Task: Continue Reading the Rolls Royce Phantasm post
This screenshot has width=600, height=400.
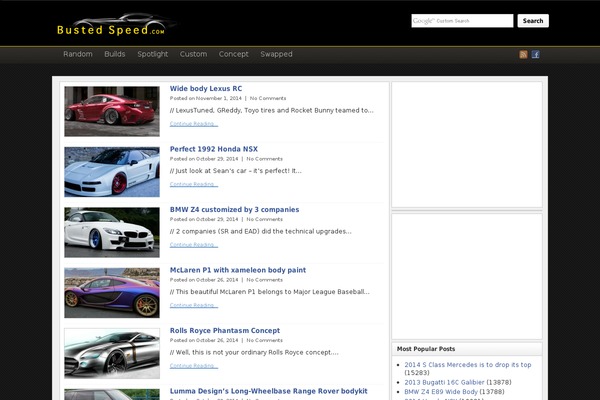Action: pos(194,366)
